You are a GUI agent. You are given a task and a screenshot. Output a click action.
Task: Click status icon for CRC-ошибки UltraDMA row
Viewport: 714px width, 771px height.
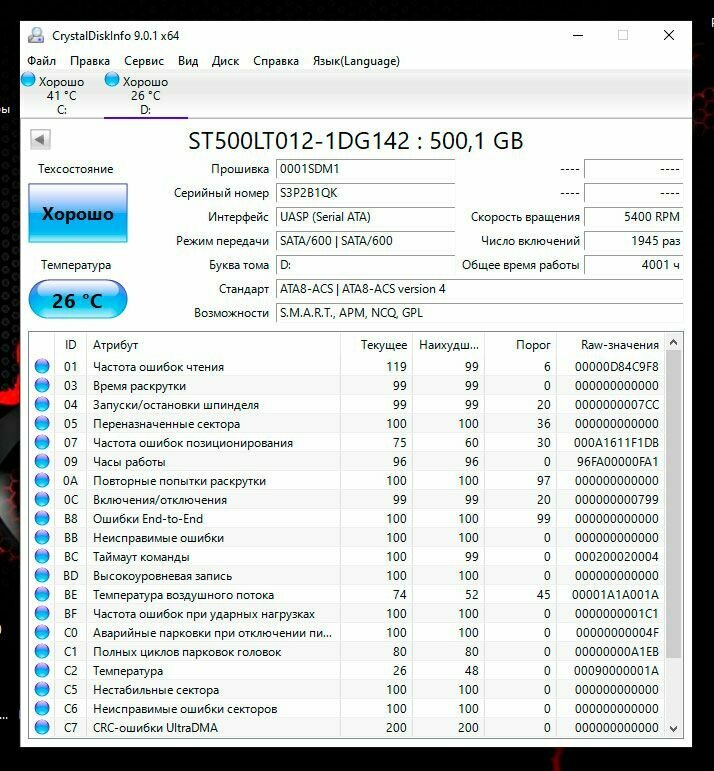tap(42, 728)
